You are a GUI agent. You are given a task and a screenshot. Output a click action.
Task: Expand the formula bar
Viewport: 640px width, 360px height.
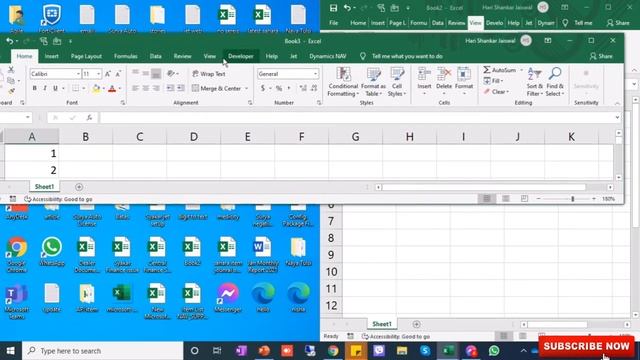(x=617, y=118)
